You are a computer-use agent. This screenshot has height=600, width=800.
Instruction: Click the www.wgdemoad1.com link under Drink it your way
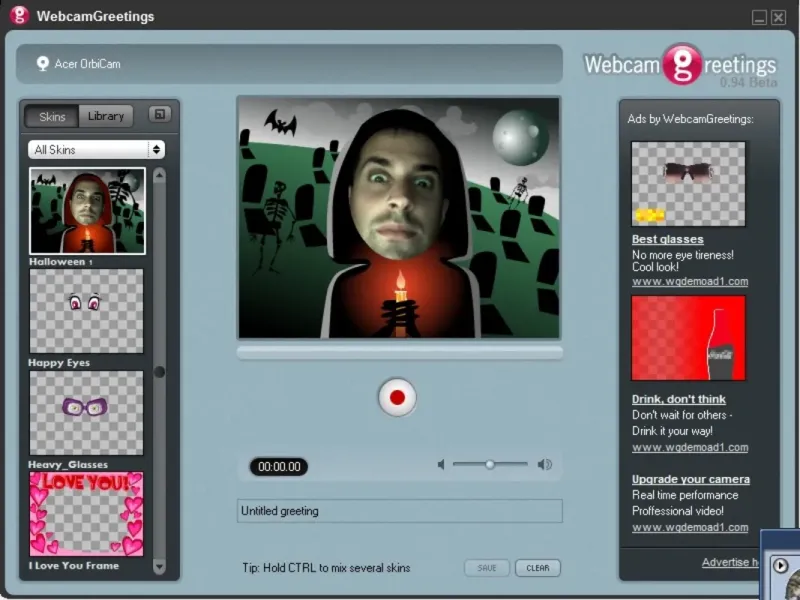690,447
